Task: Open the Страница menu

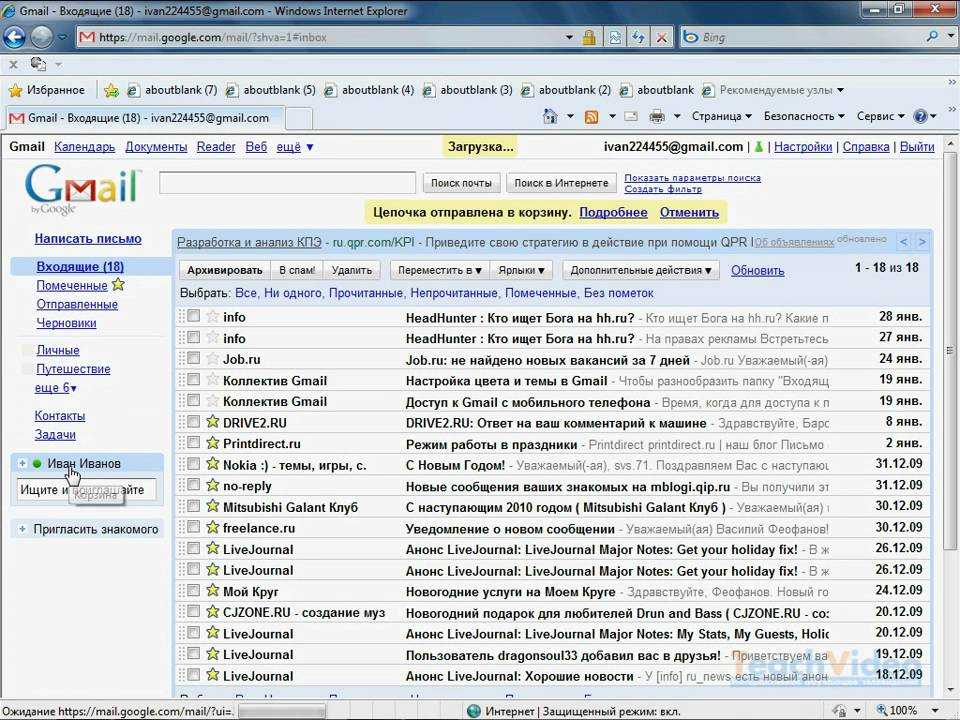Action: [x=722, y=117]
